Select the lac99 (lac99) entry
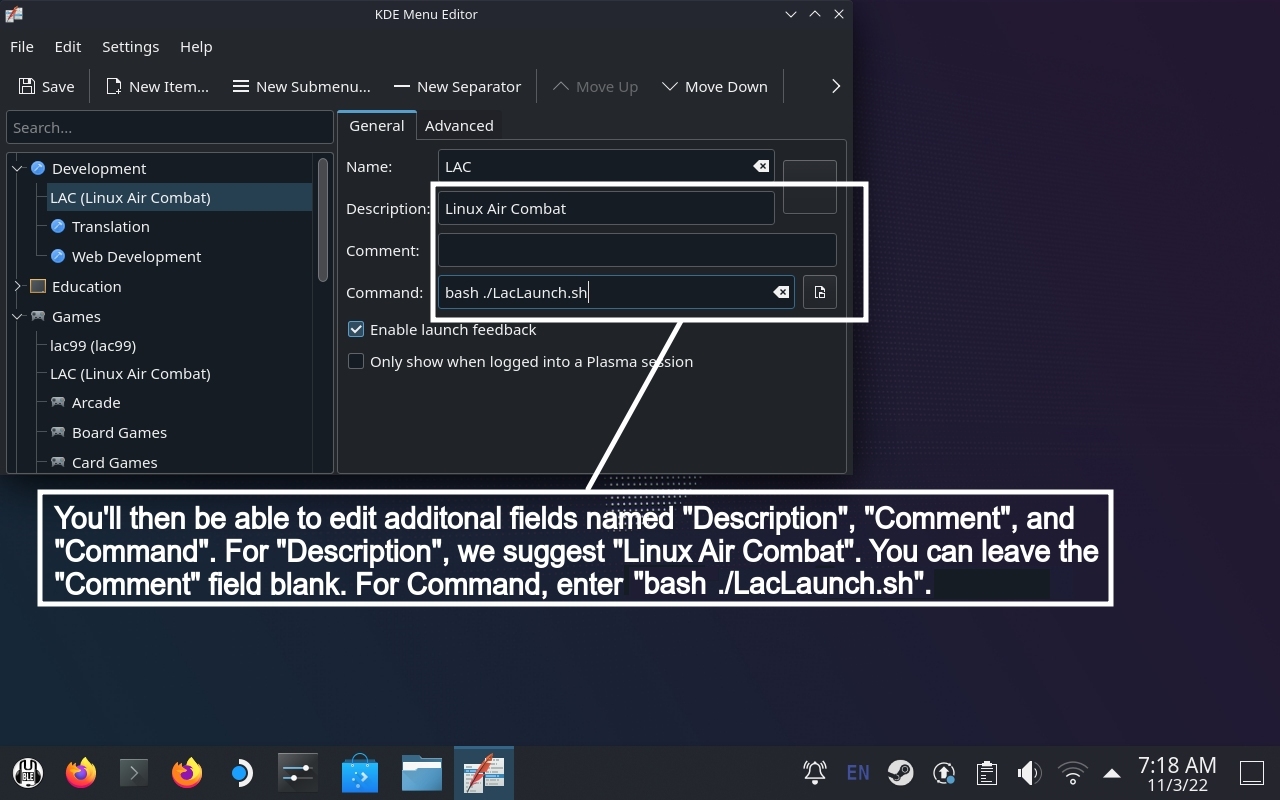This screenshot has height=800, width=1280. click(x=93, y=345)
